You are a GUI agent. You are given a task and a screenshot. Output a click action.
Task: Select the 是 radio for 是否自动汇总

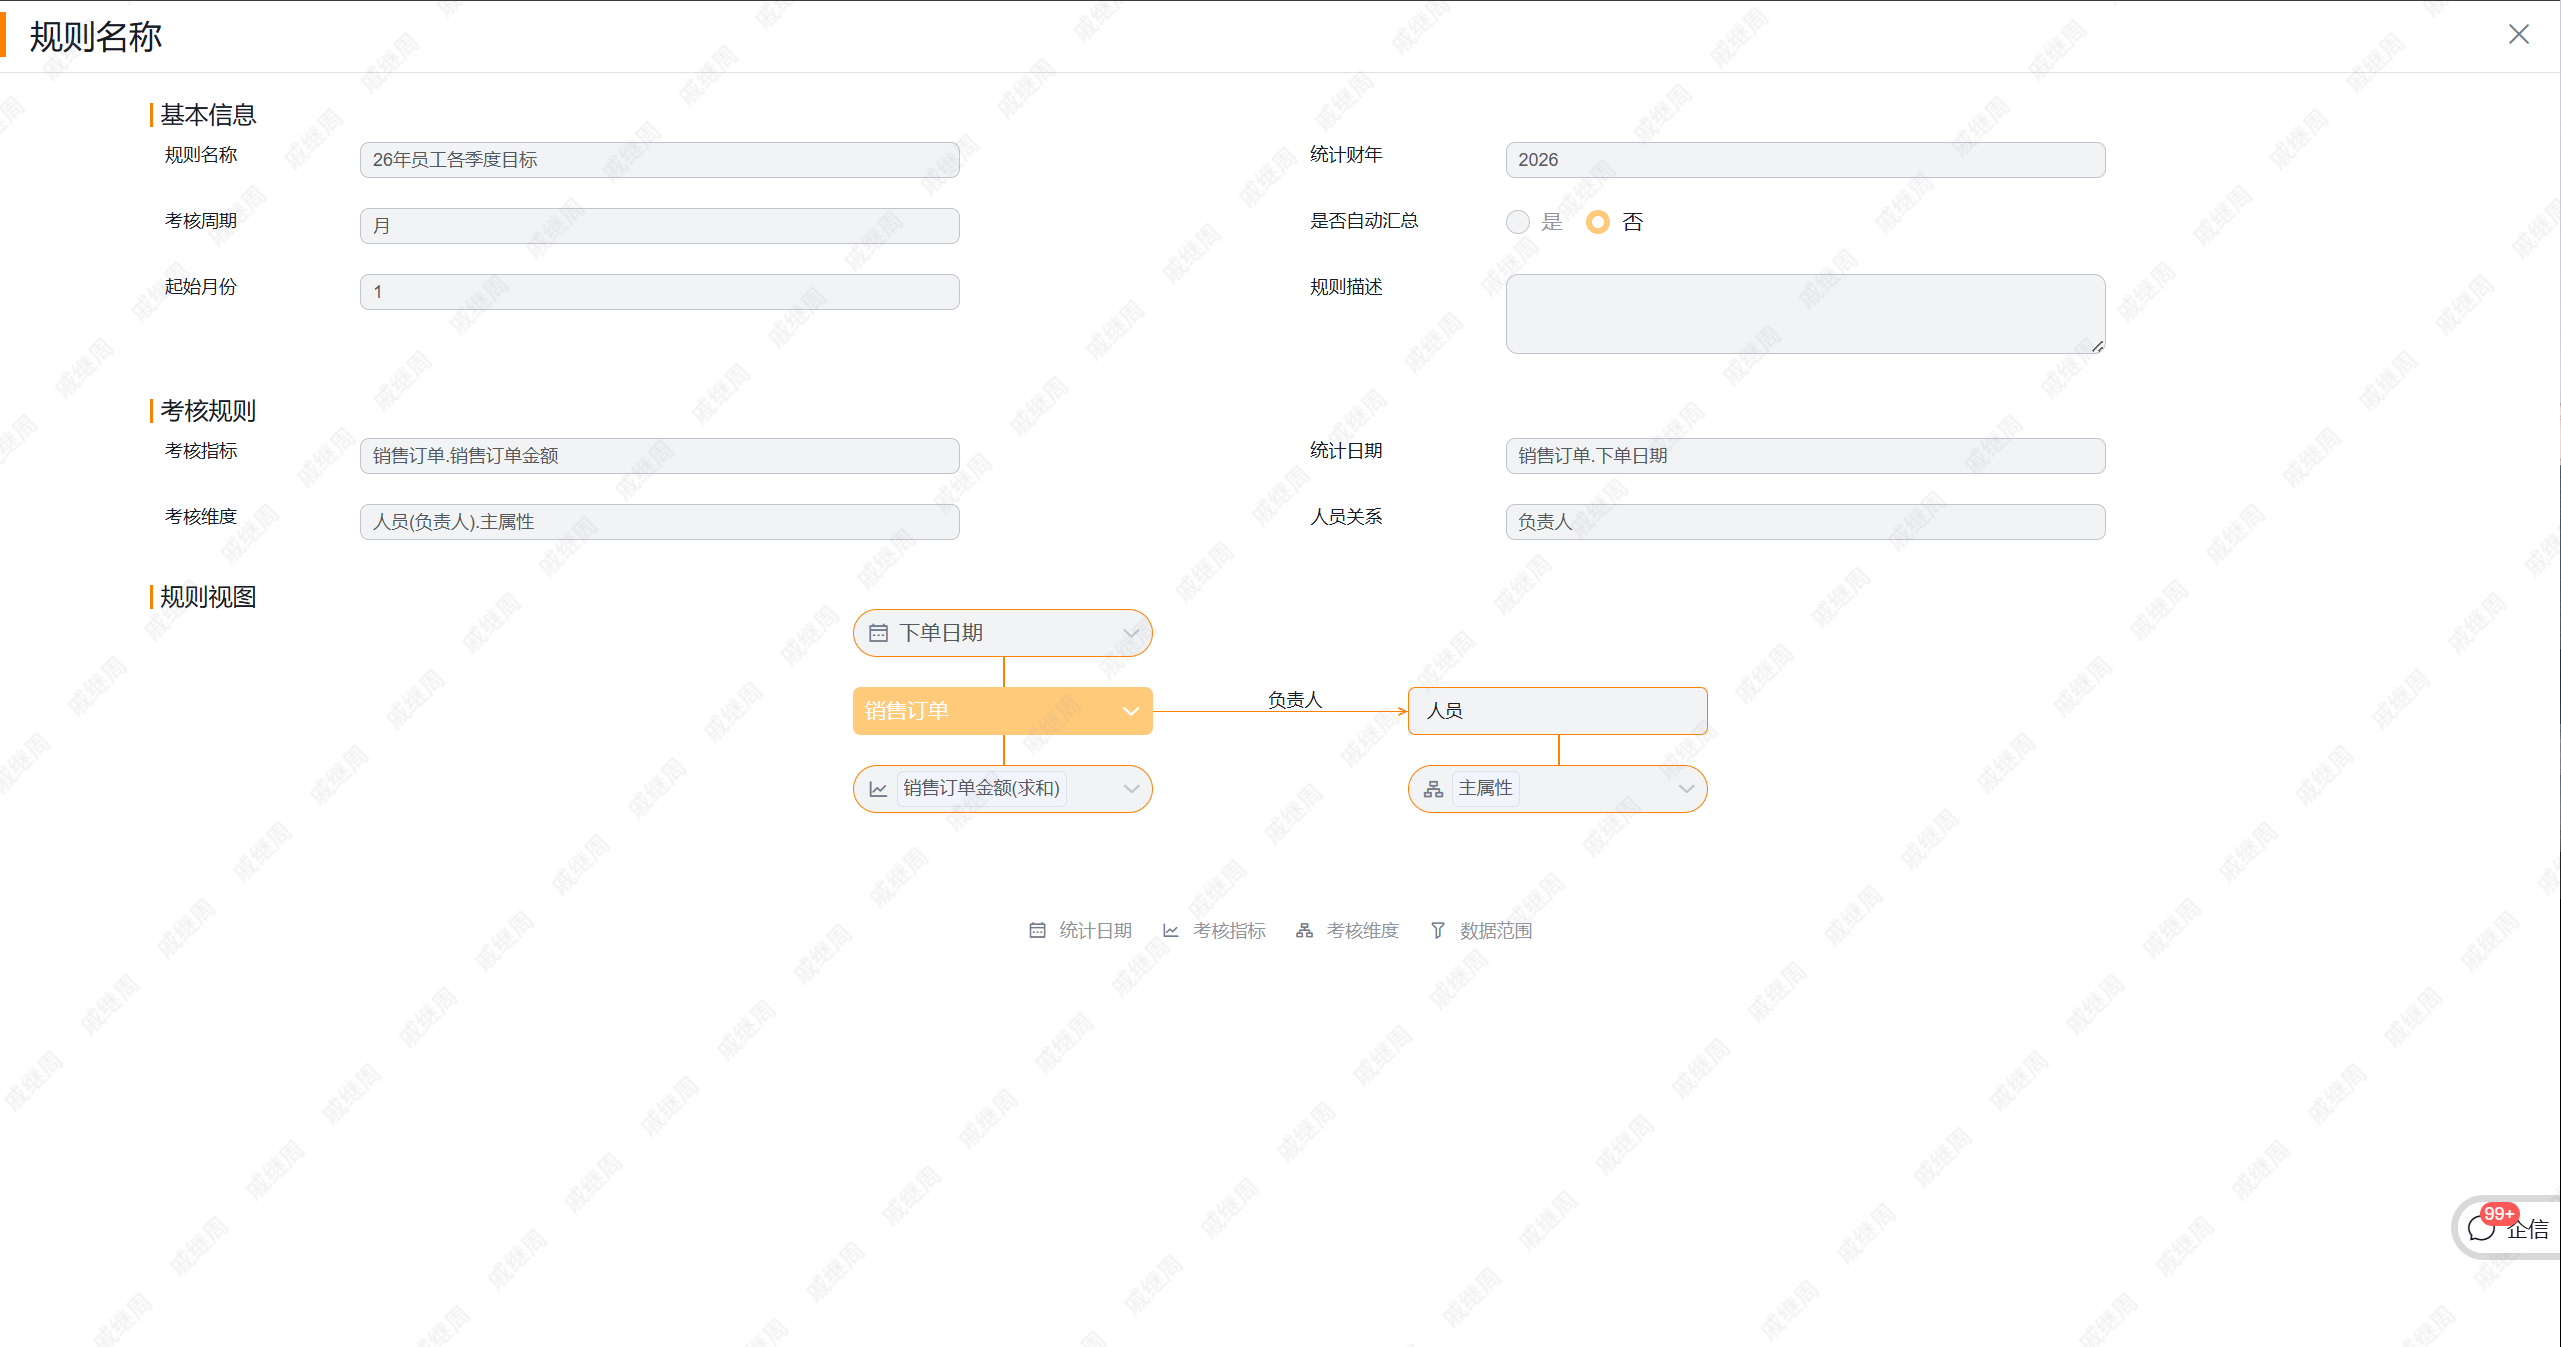click(x=1517, y=222)
